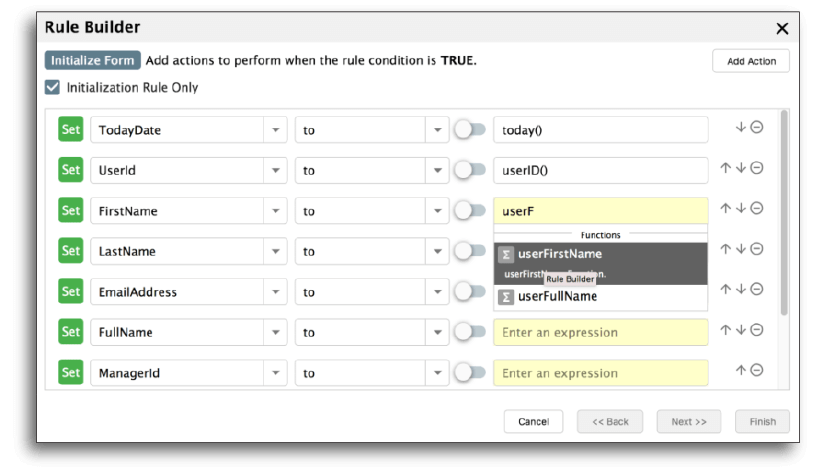Move UserId action down
Viewport: 816px width, 469px height.
pos(741,168)
